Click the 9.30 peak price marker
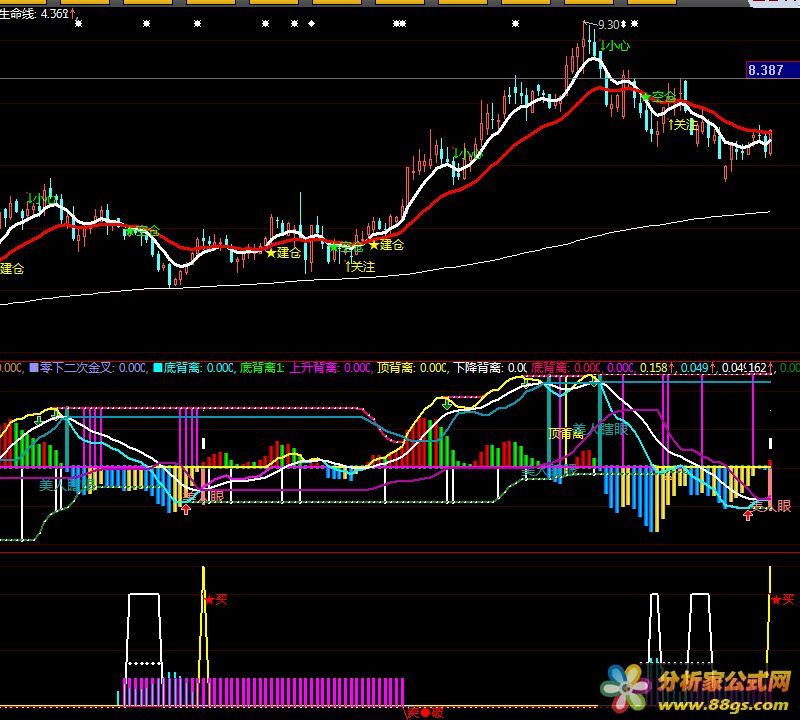This screenshot has width=800, height=720. (x=608, y=25)
